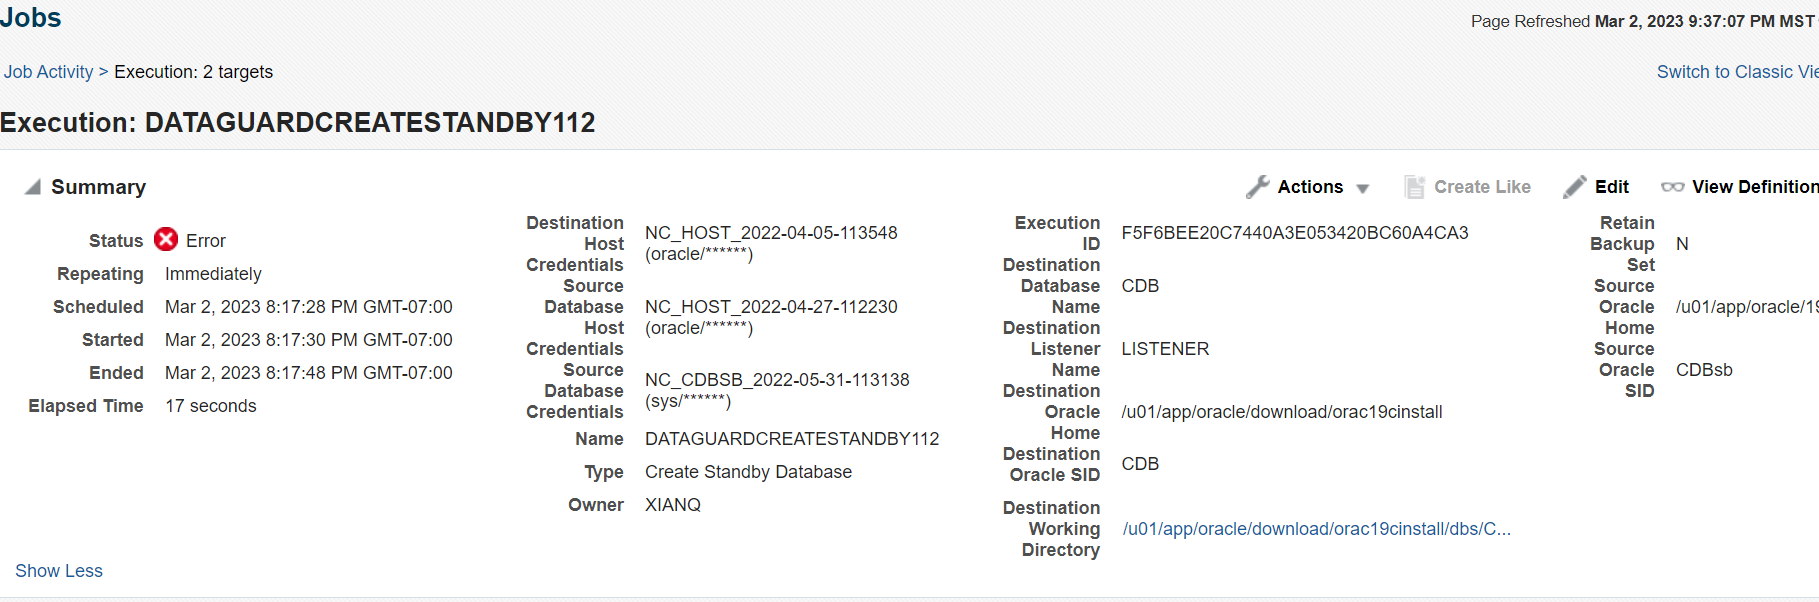Image resolution: width=1819 pixels, height=602 pixels.
Task: Go back to Job Activity breadcrumb
Action: click(x=48, y=72)
